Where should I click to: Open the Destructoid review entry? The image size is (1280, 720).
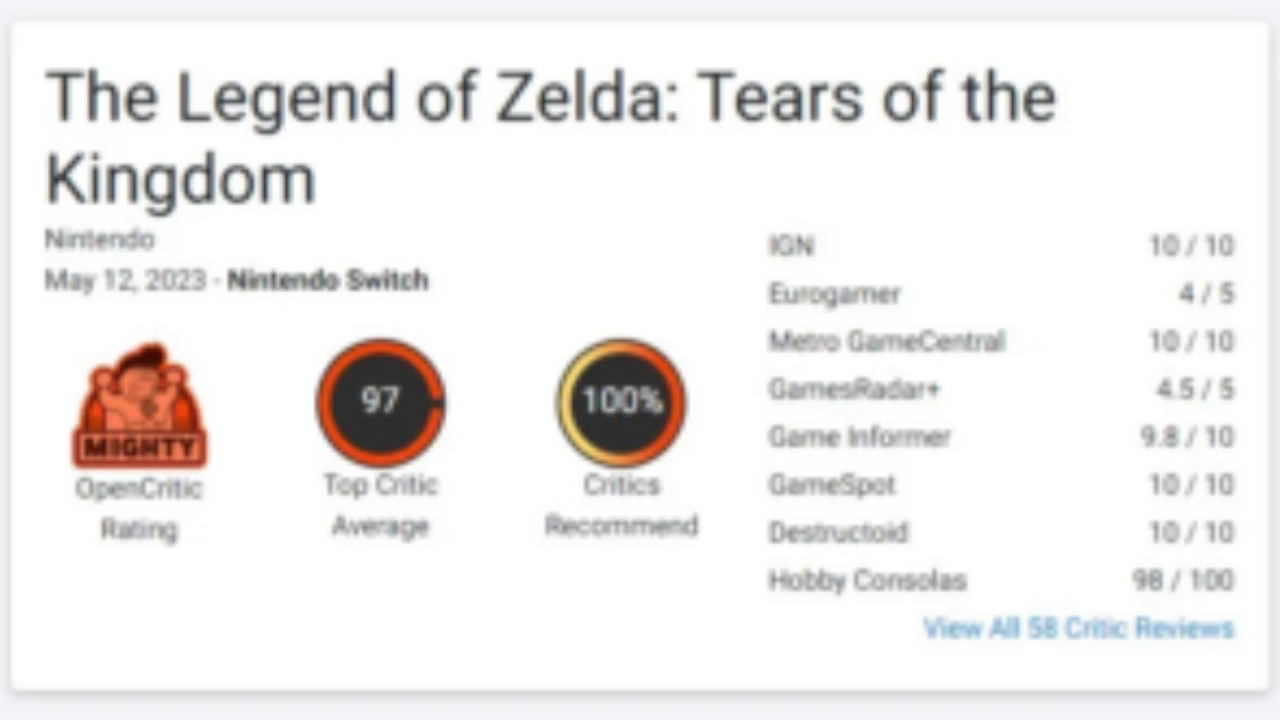coord(1001,532)
